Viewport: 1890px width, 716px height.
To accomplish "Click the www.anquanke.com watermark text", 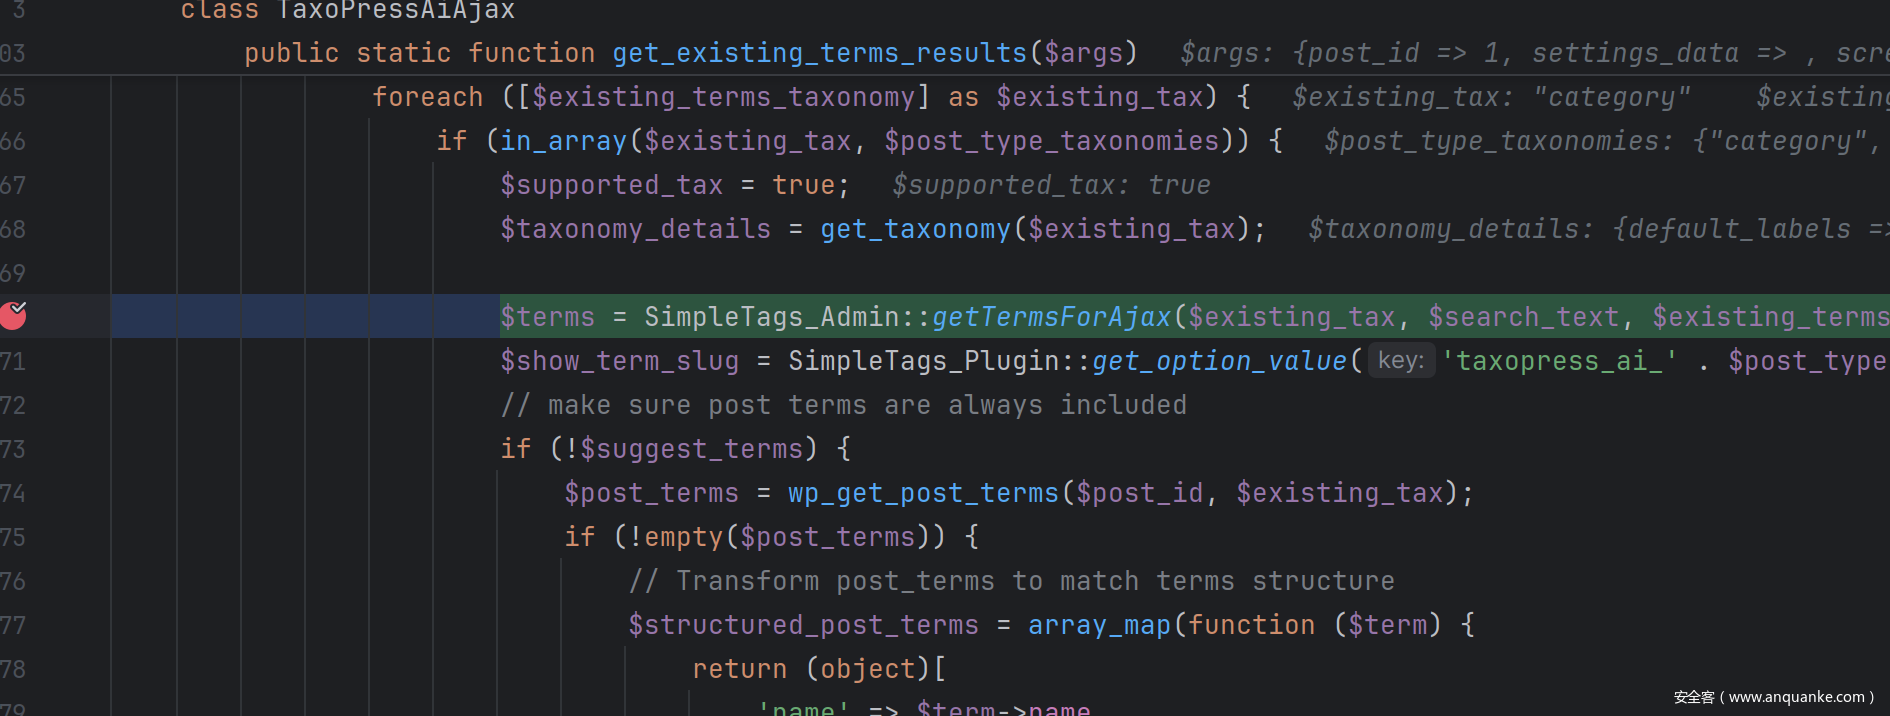I will coord(1774,697).
